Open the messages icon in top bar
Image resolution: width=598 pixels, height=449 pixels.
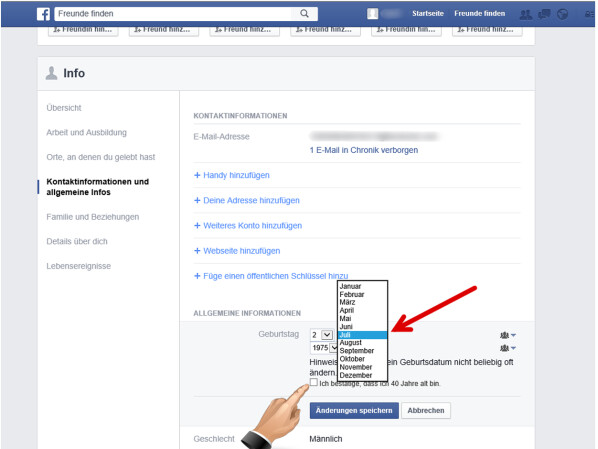point(544,14)
